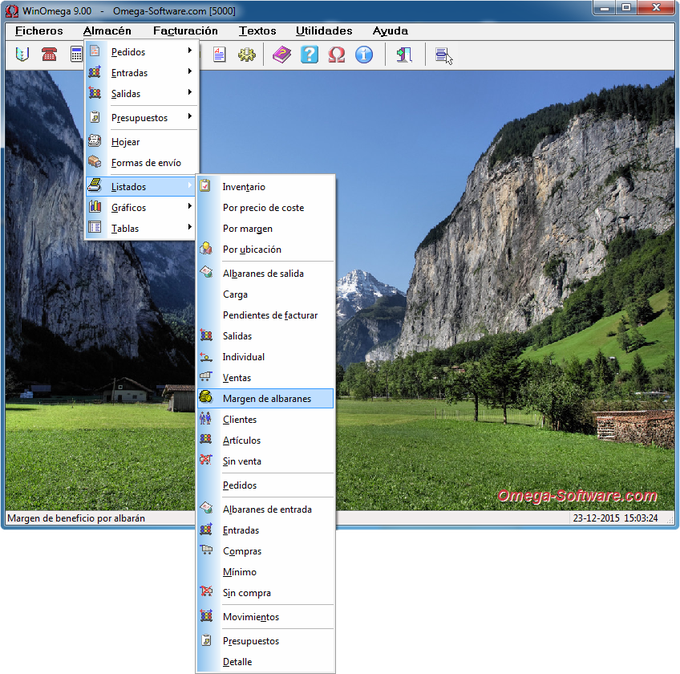Click the Tablas table icon
Screen dimensions: 680x674
pos(95,227)
